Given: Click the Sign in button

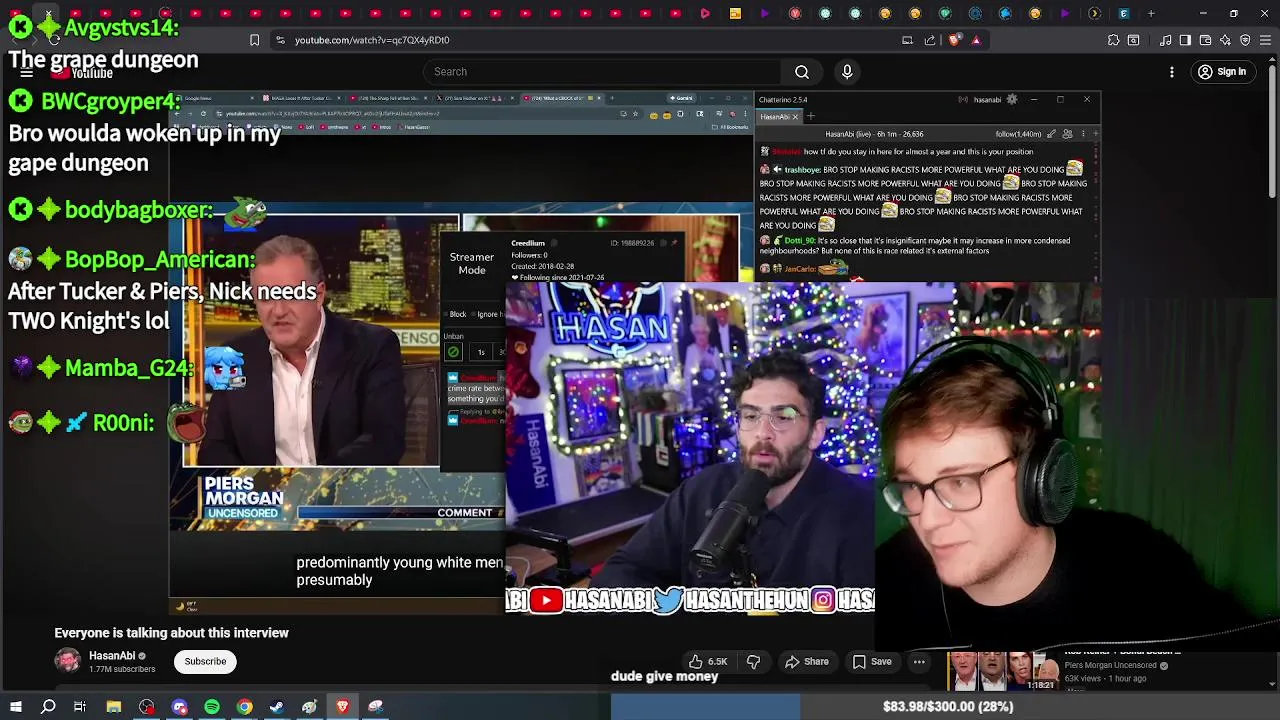Looking at the screenshot, I should pyautogui.click(x=1222, y=72).
